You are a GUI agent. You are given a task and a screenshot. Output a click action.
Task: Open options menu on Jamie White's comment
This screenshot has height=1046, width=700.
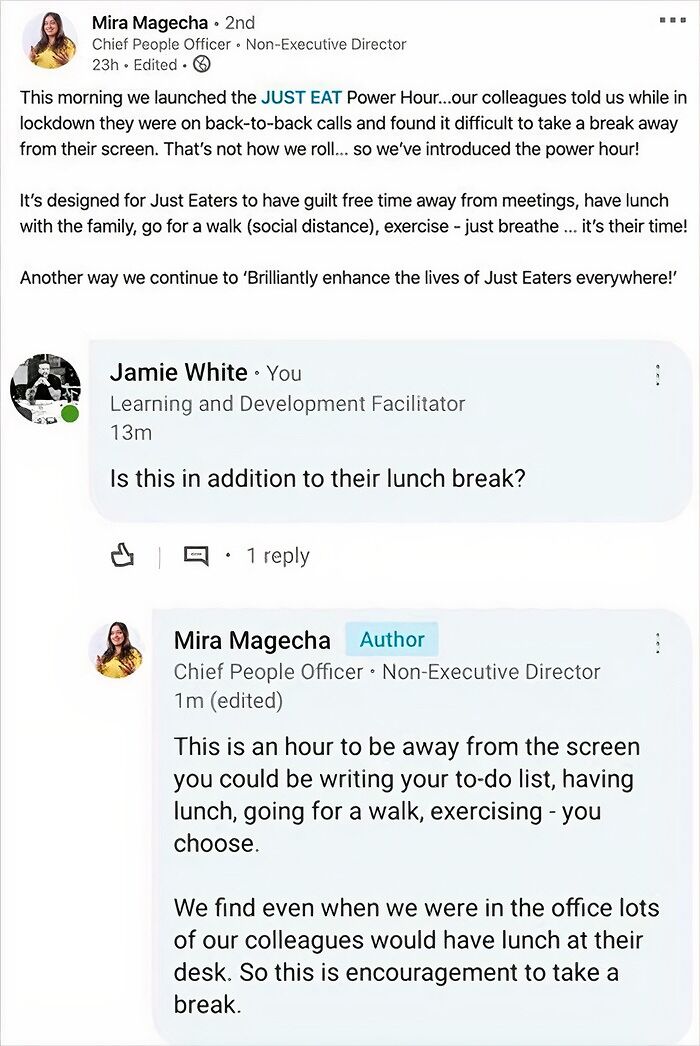pos(657,375)
